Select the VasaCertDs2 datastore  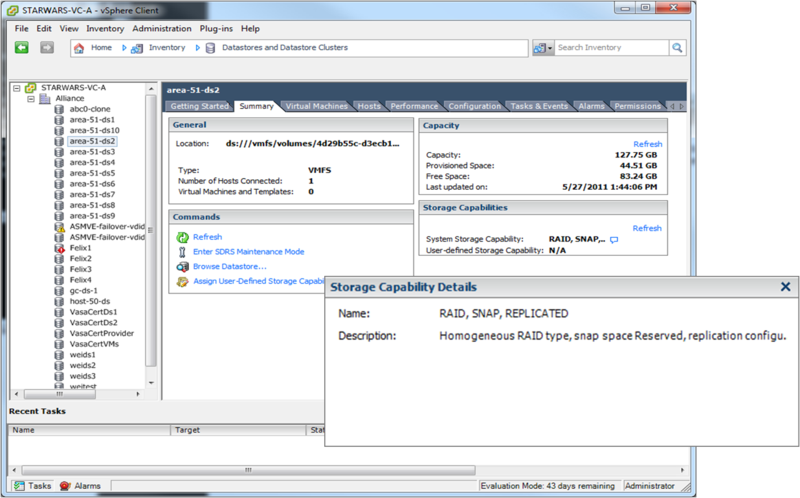click(x=93, y=323)
